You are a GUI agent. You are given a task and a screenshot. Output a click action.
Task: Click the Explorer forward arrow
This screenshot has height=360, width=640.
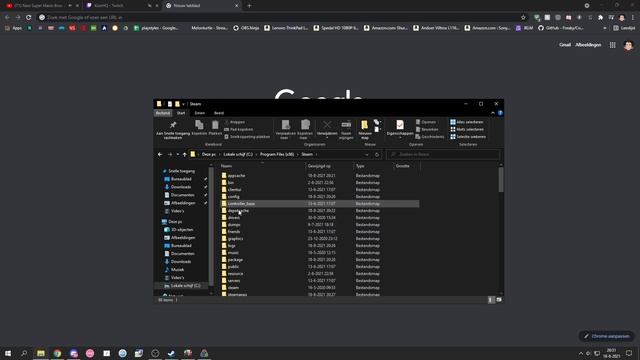(x=170, y=154)
